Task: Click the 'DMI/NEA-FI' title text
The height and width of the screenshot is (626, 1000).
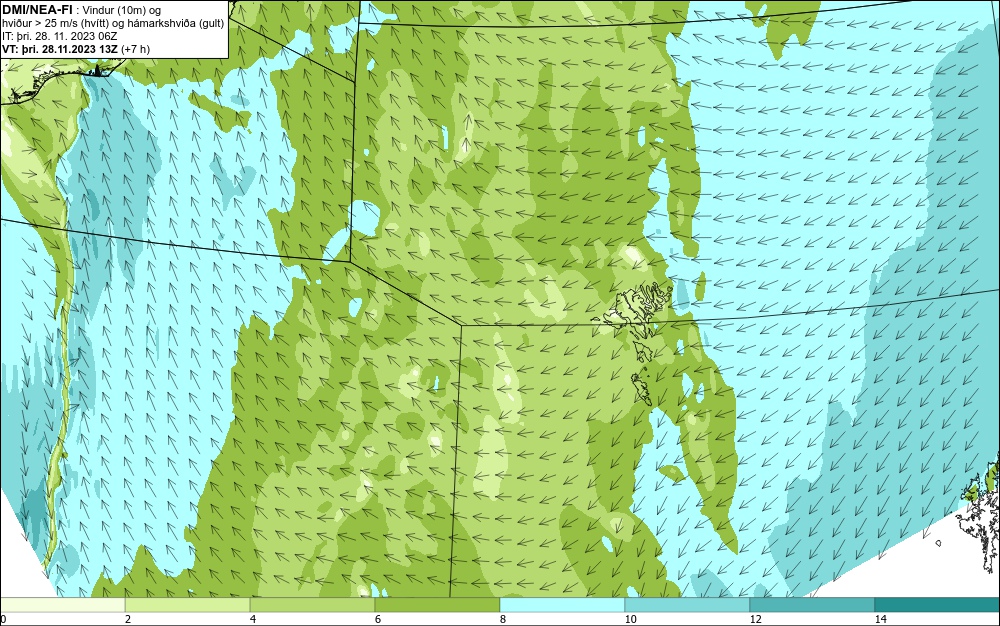Action: click(x=37, y=8)
